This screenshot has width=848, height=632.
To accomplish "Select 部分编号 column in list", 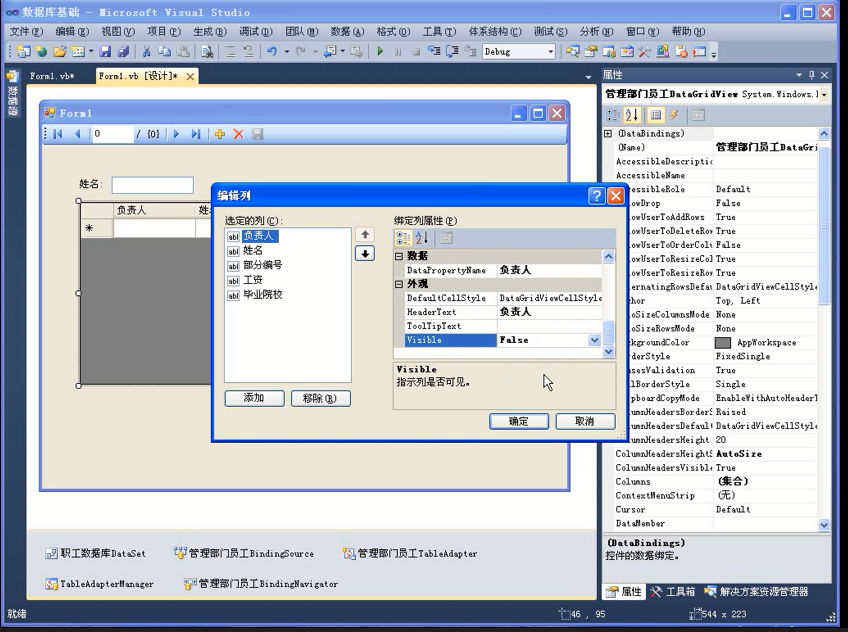I will coord(262,265).
